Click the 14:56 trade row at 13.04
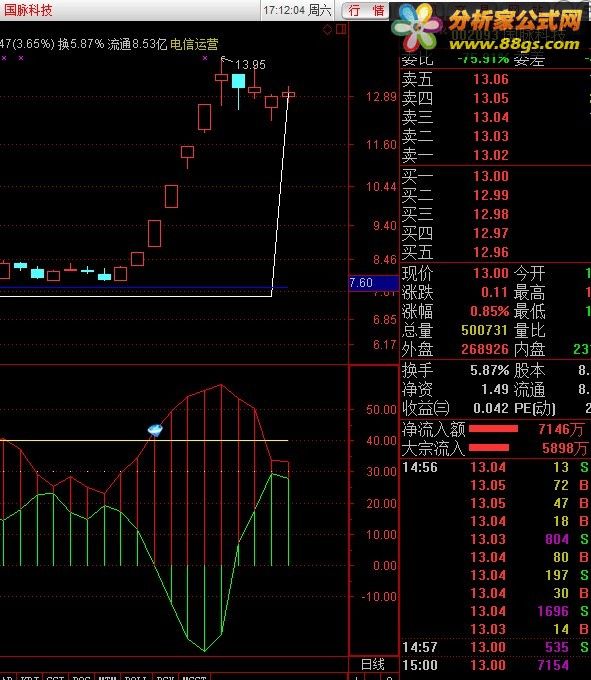 point(495,468)
